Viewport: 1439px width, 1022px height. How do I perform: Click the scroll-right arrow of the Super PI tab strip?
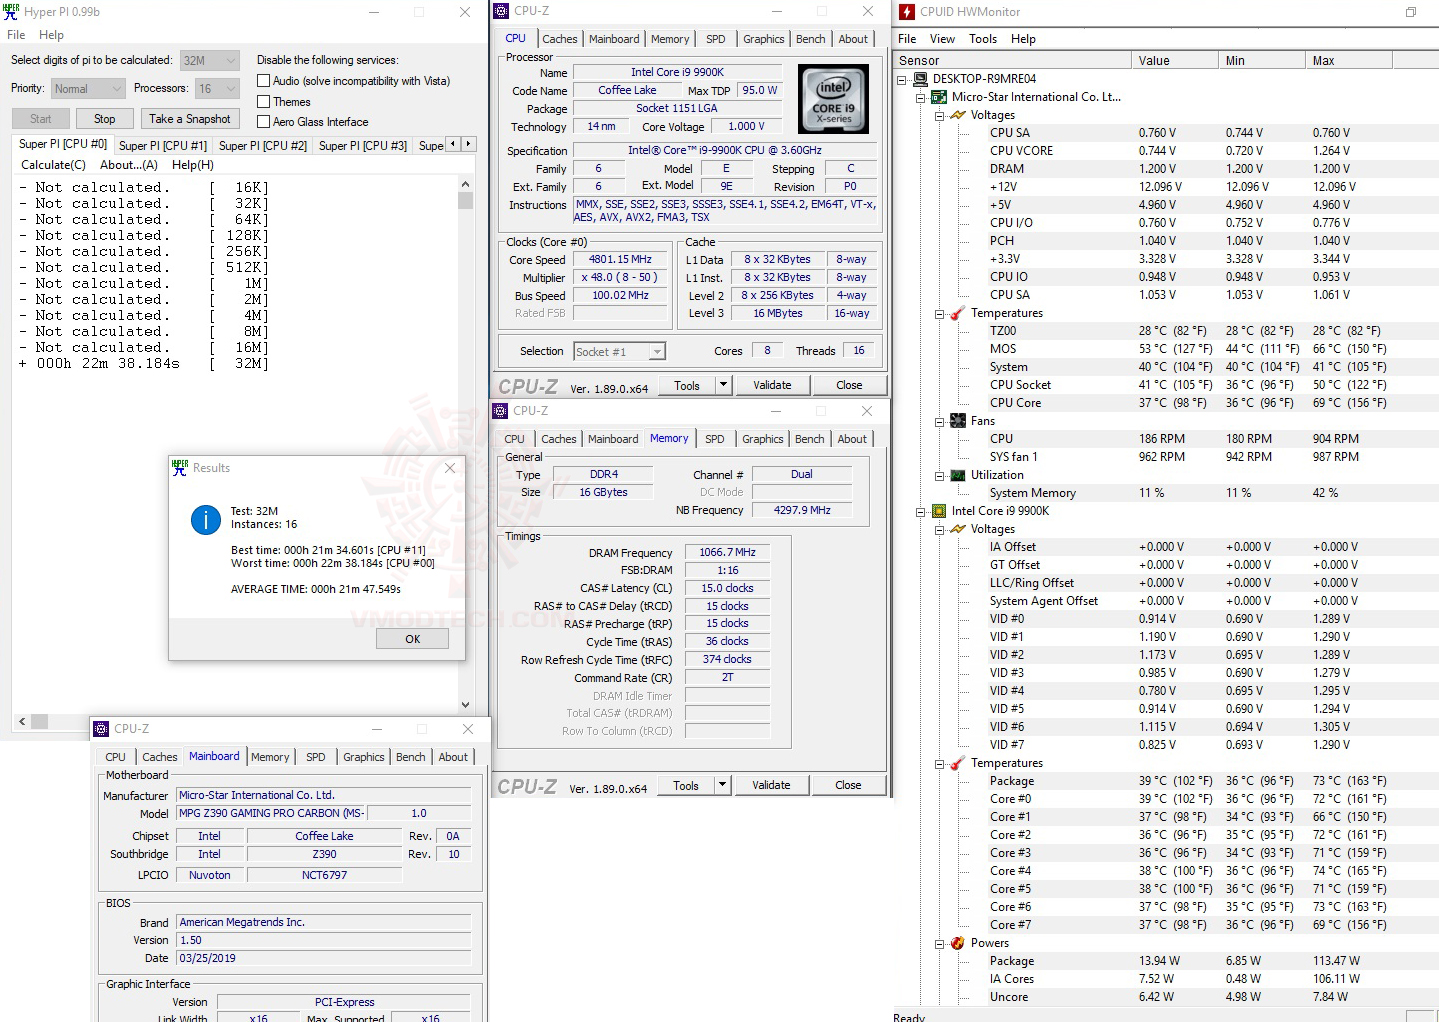point(468,144)
